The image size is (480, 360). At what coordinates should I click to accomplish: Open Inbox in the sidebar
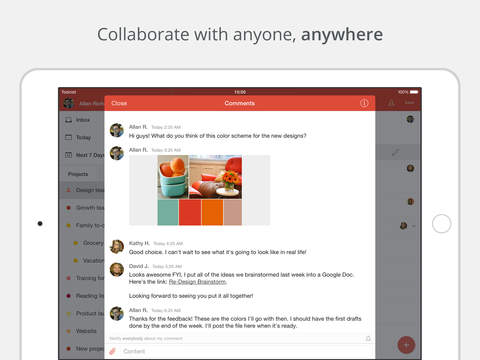[x=82, y=120]
